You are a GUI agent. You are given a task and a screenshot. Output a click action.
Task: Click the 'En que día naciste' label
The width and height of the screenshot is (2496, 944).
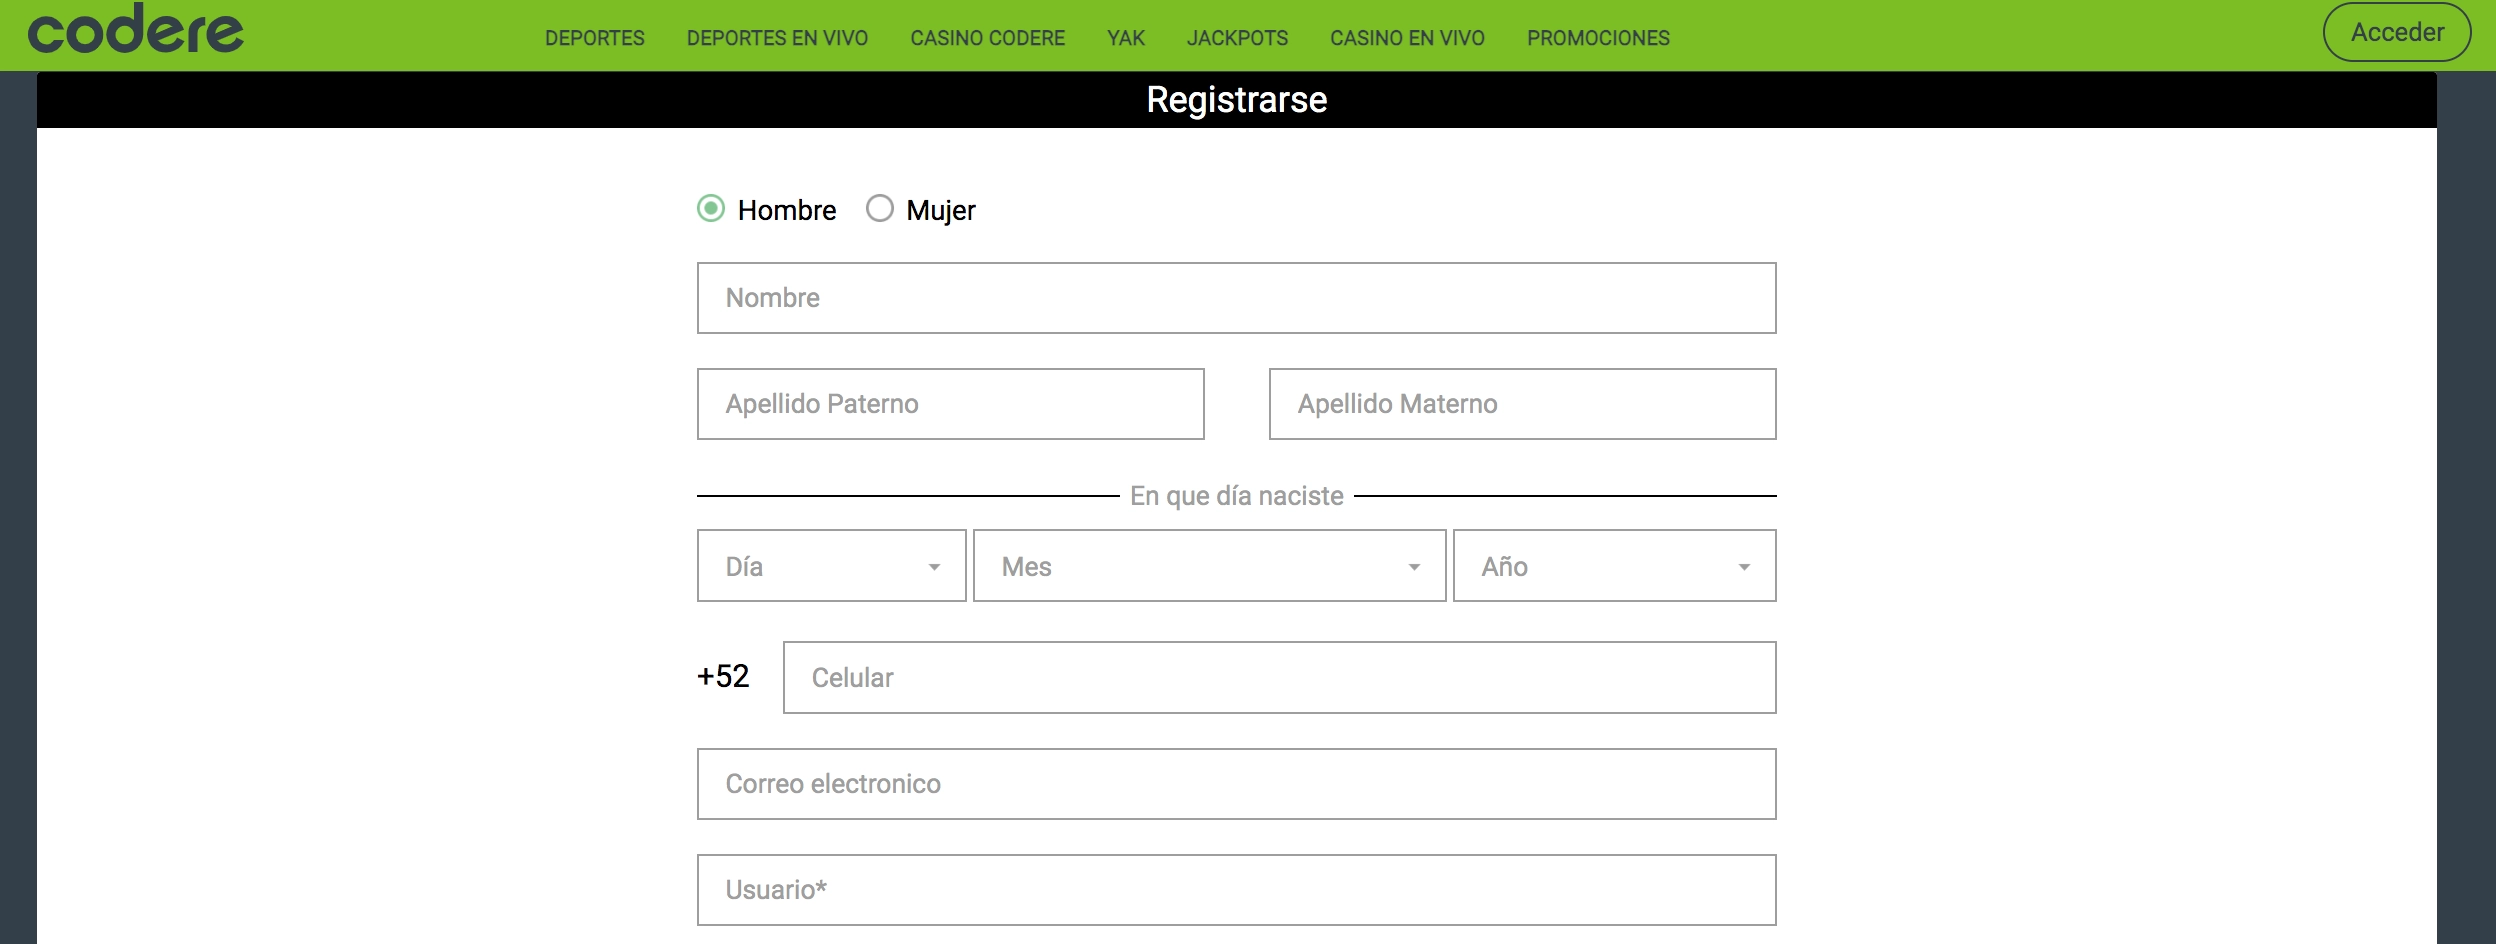click(1236, 496)
